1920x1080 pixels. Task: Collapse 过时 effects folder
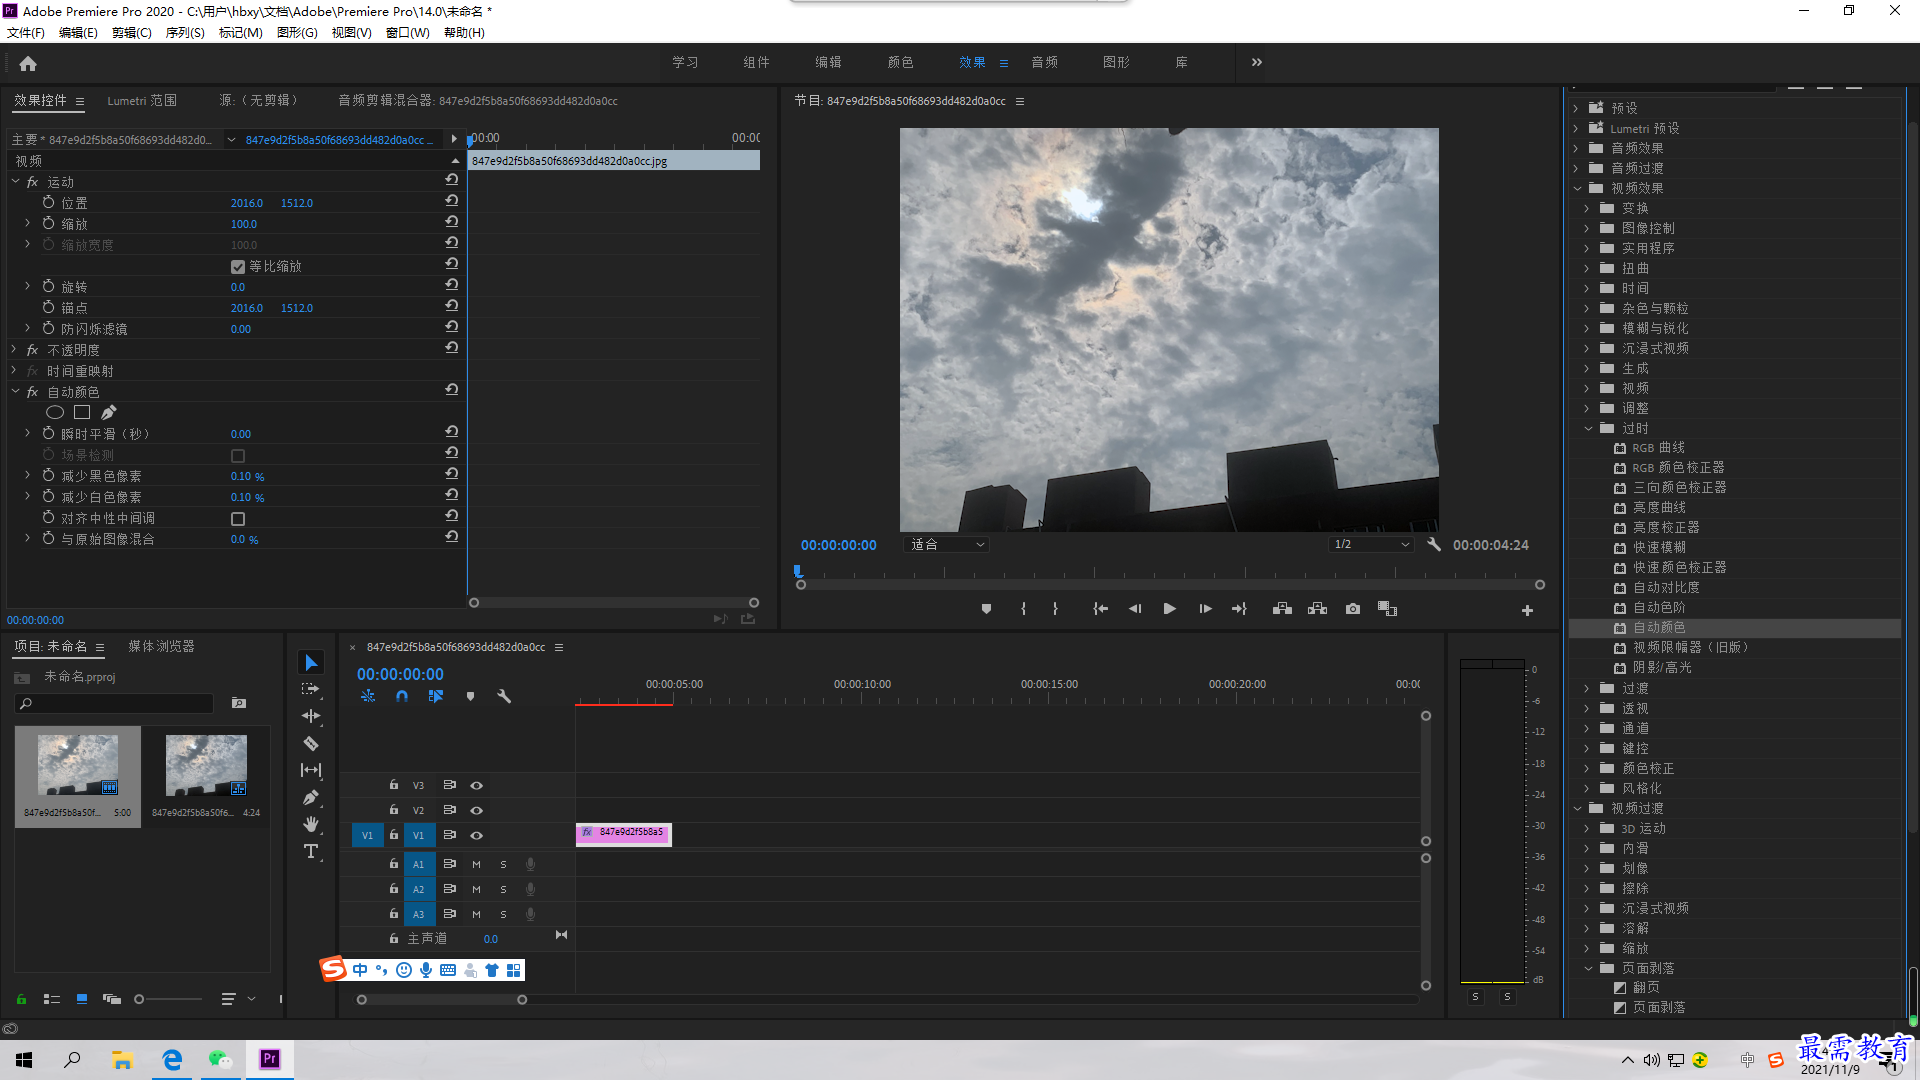point(1588,428)
